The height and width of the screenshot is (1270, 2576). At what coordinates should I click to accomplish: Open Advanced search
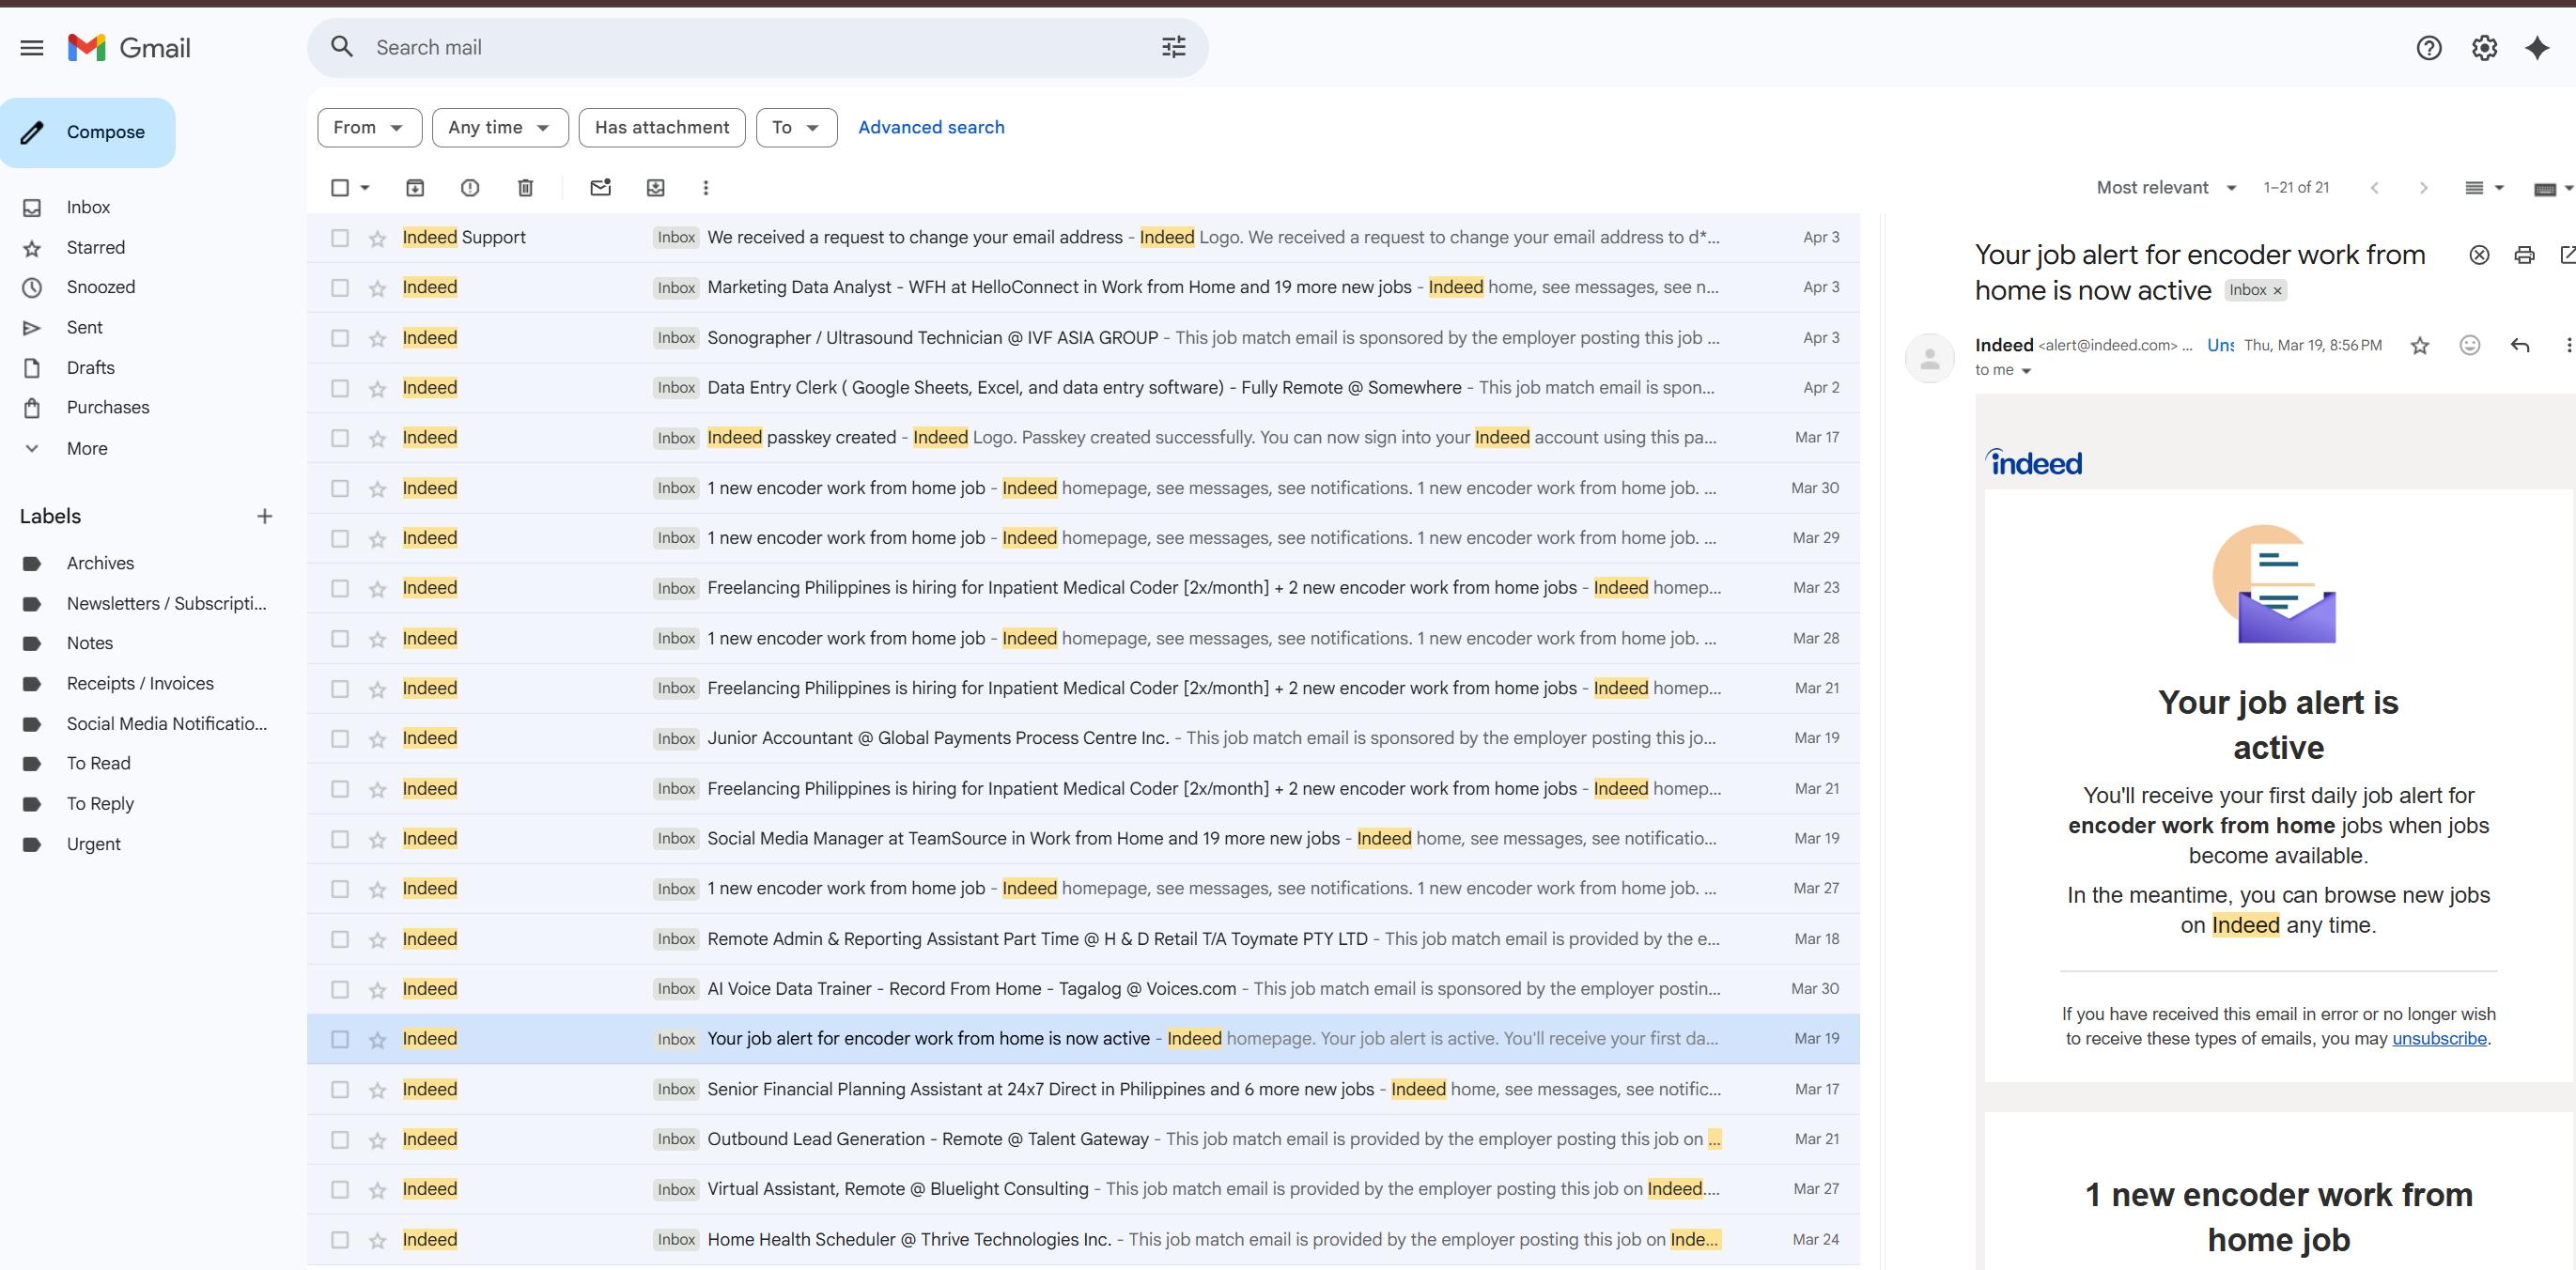point(931,128)
